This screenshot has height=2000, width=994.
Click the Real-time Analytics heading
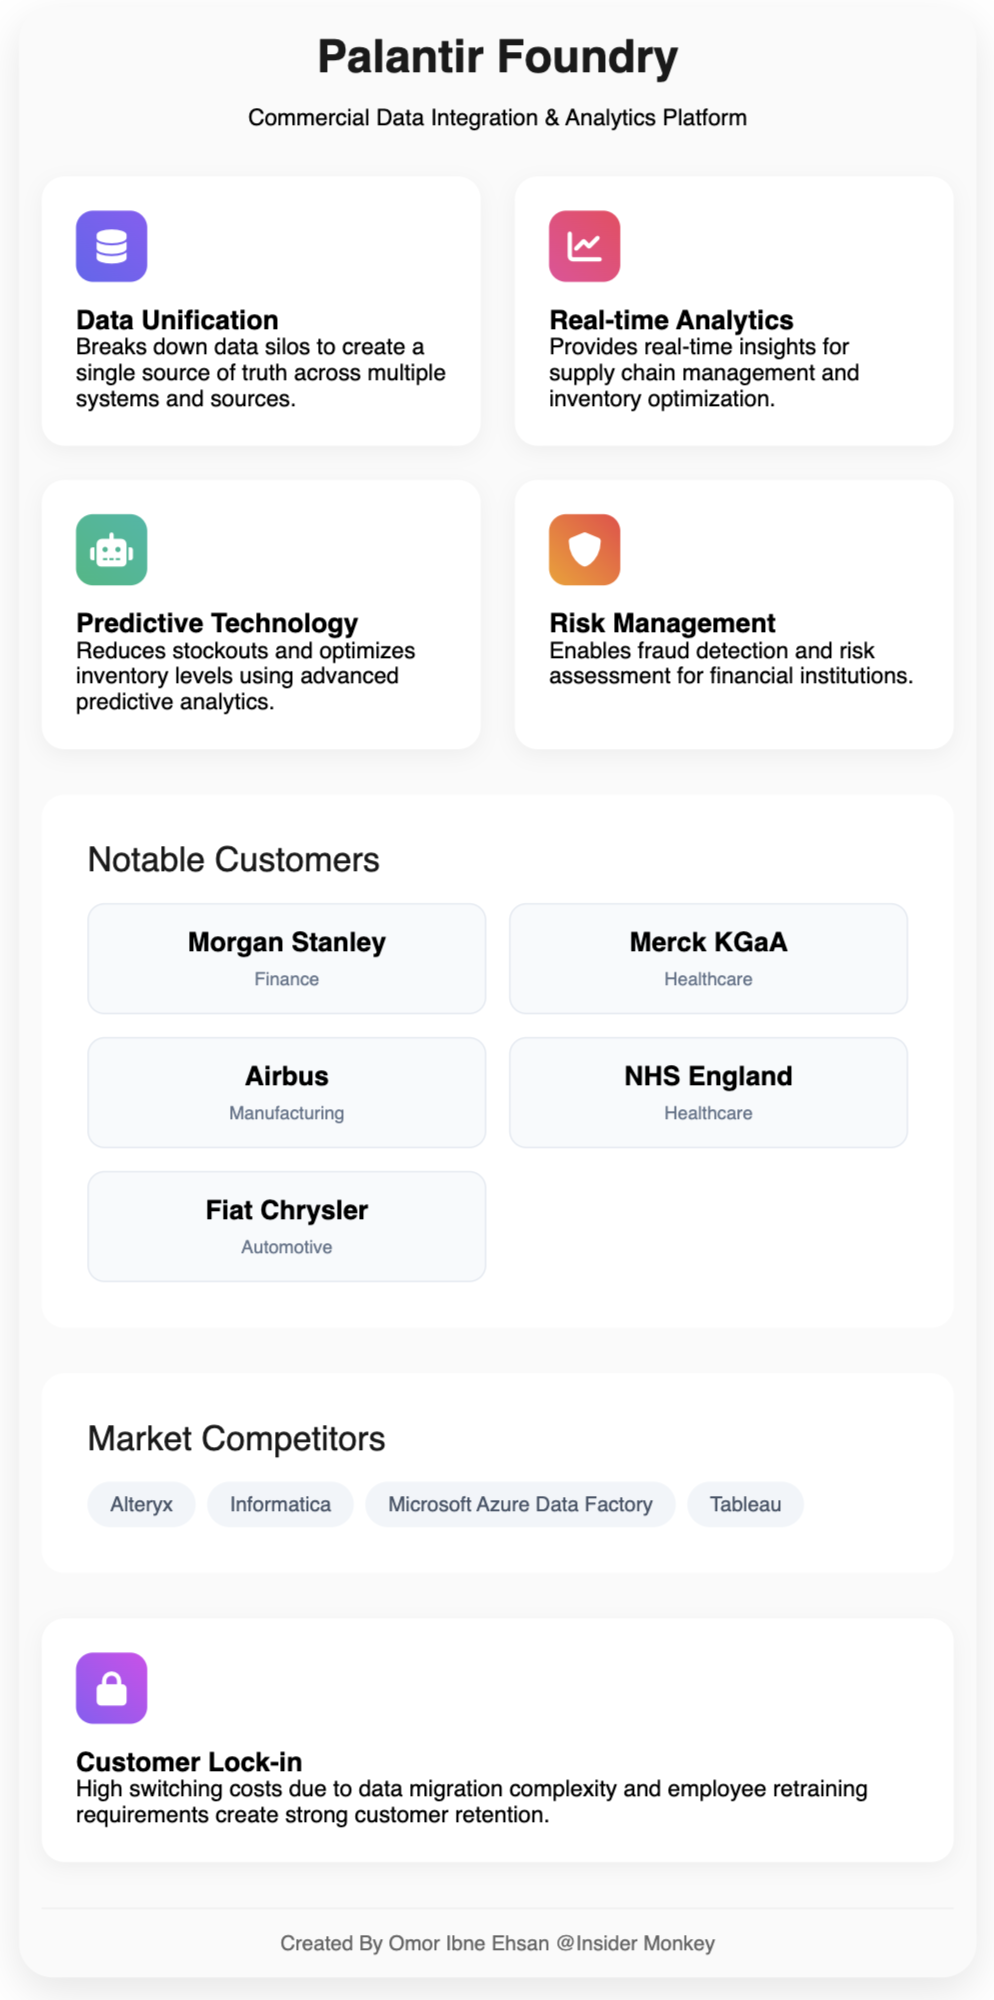pyautogui.click(x=671, y=320)
